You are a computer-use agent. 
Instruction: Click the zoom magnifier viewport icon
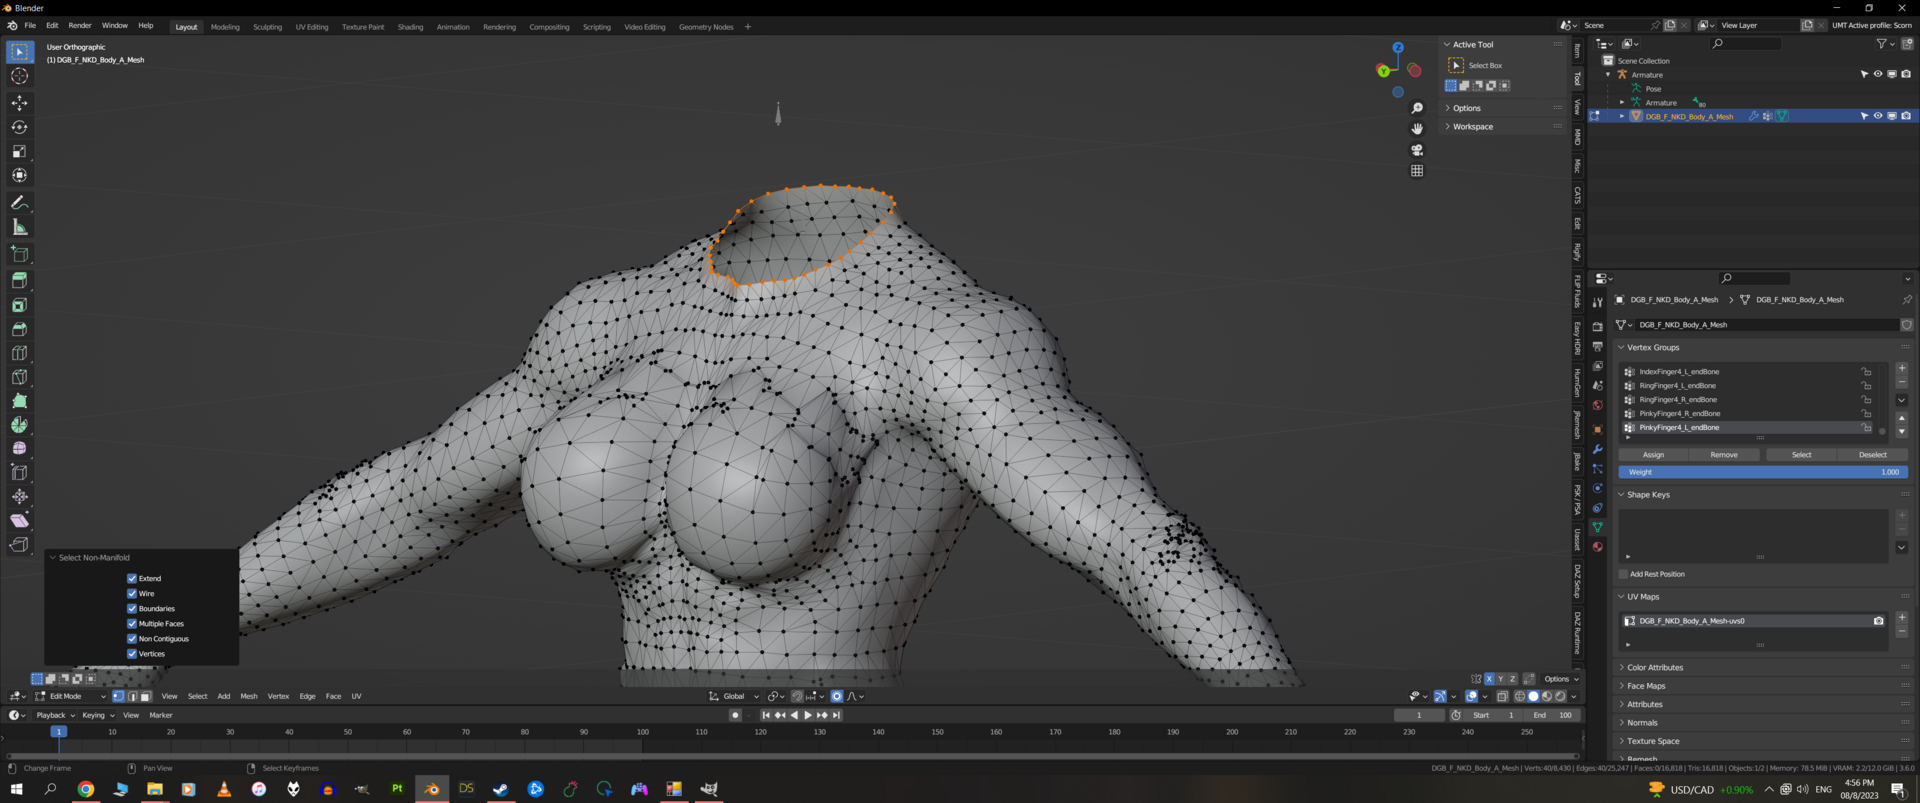[x=1417, y=108]
